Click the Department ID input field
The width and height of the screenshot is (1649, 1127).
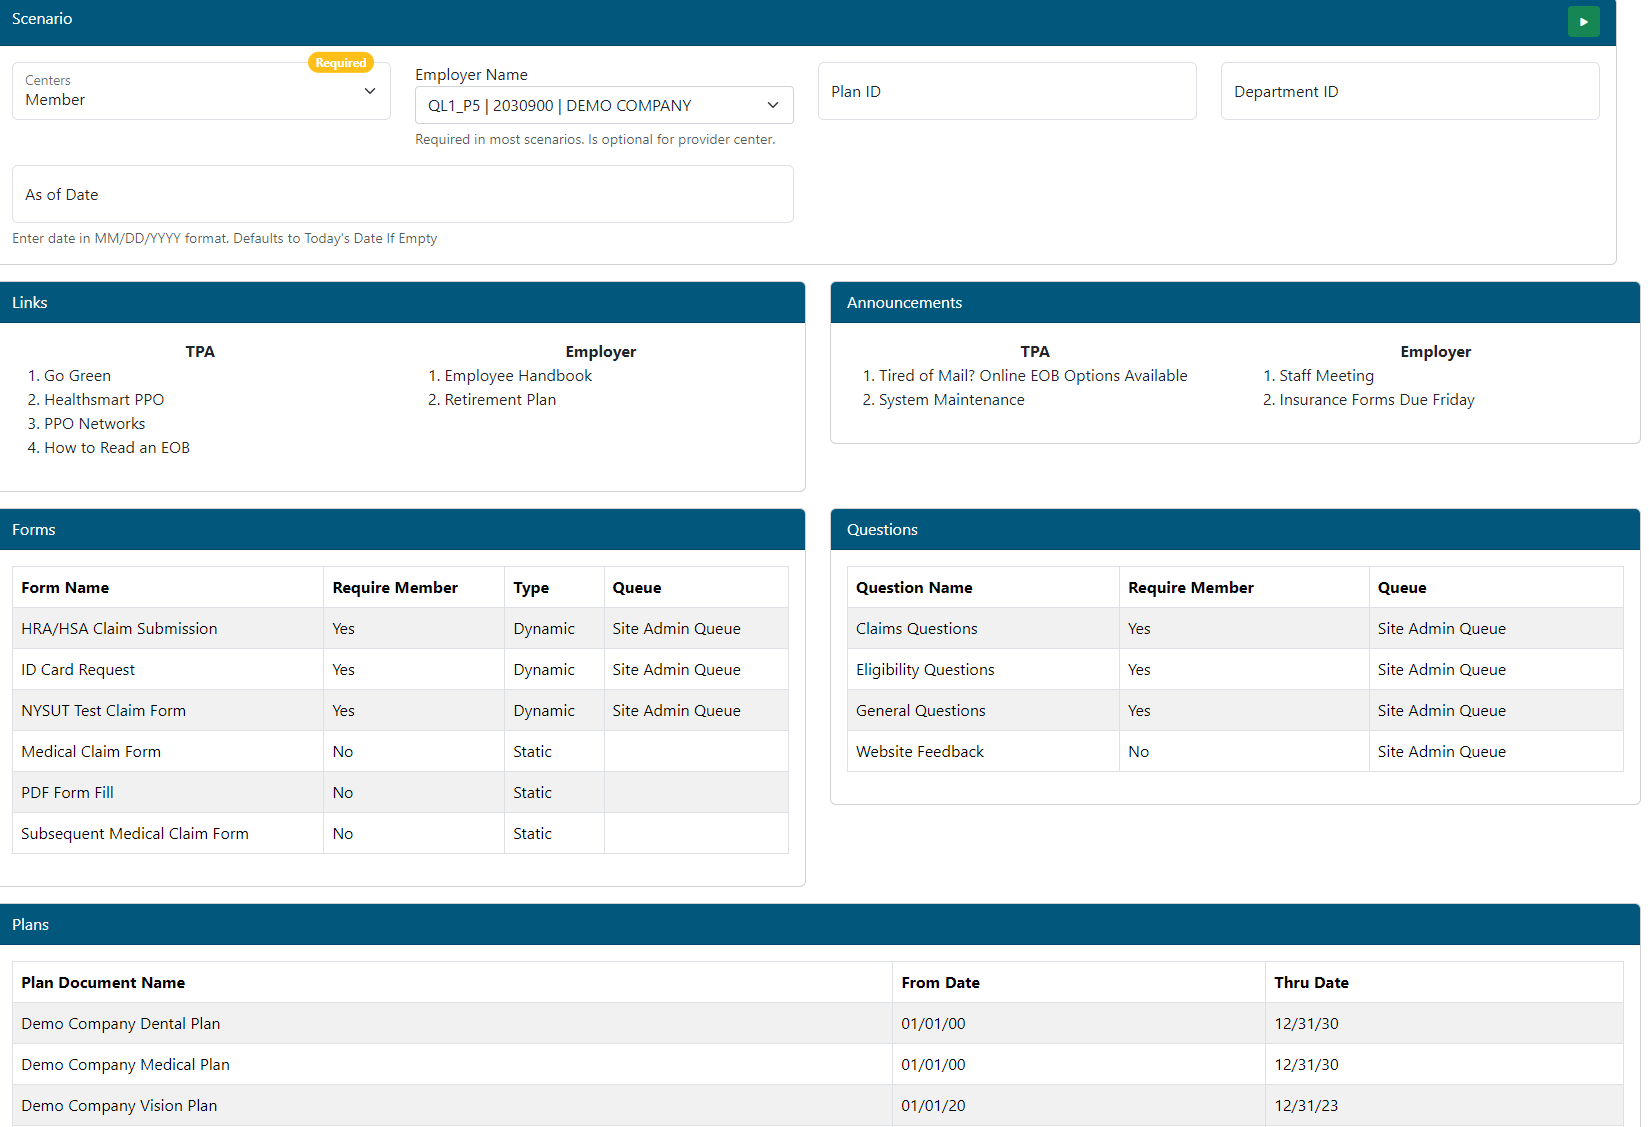[x=1409, y=91]
